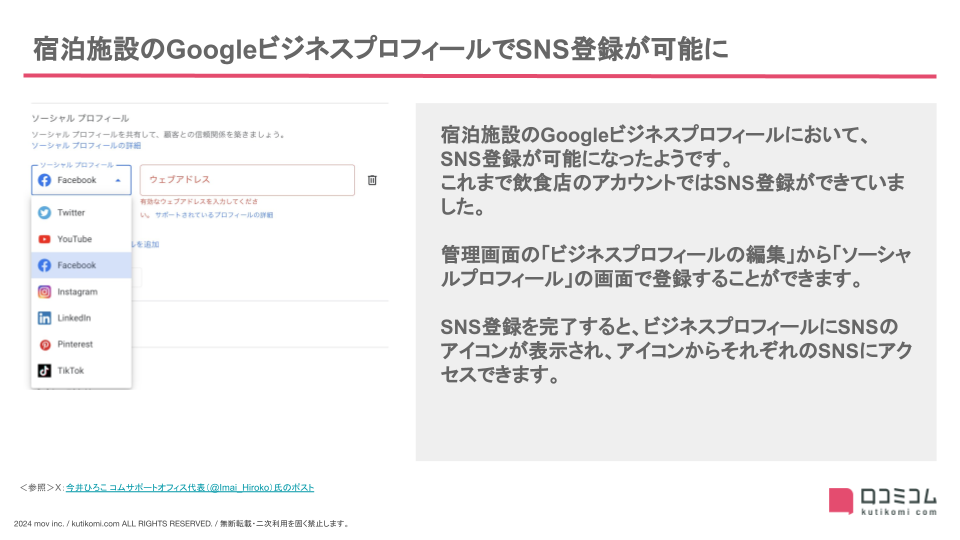Screen dimensions: 960x540
Task: Select TikTok from the profile list
Action: pos(71,370)
